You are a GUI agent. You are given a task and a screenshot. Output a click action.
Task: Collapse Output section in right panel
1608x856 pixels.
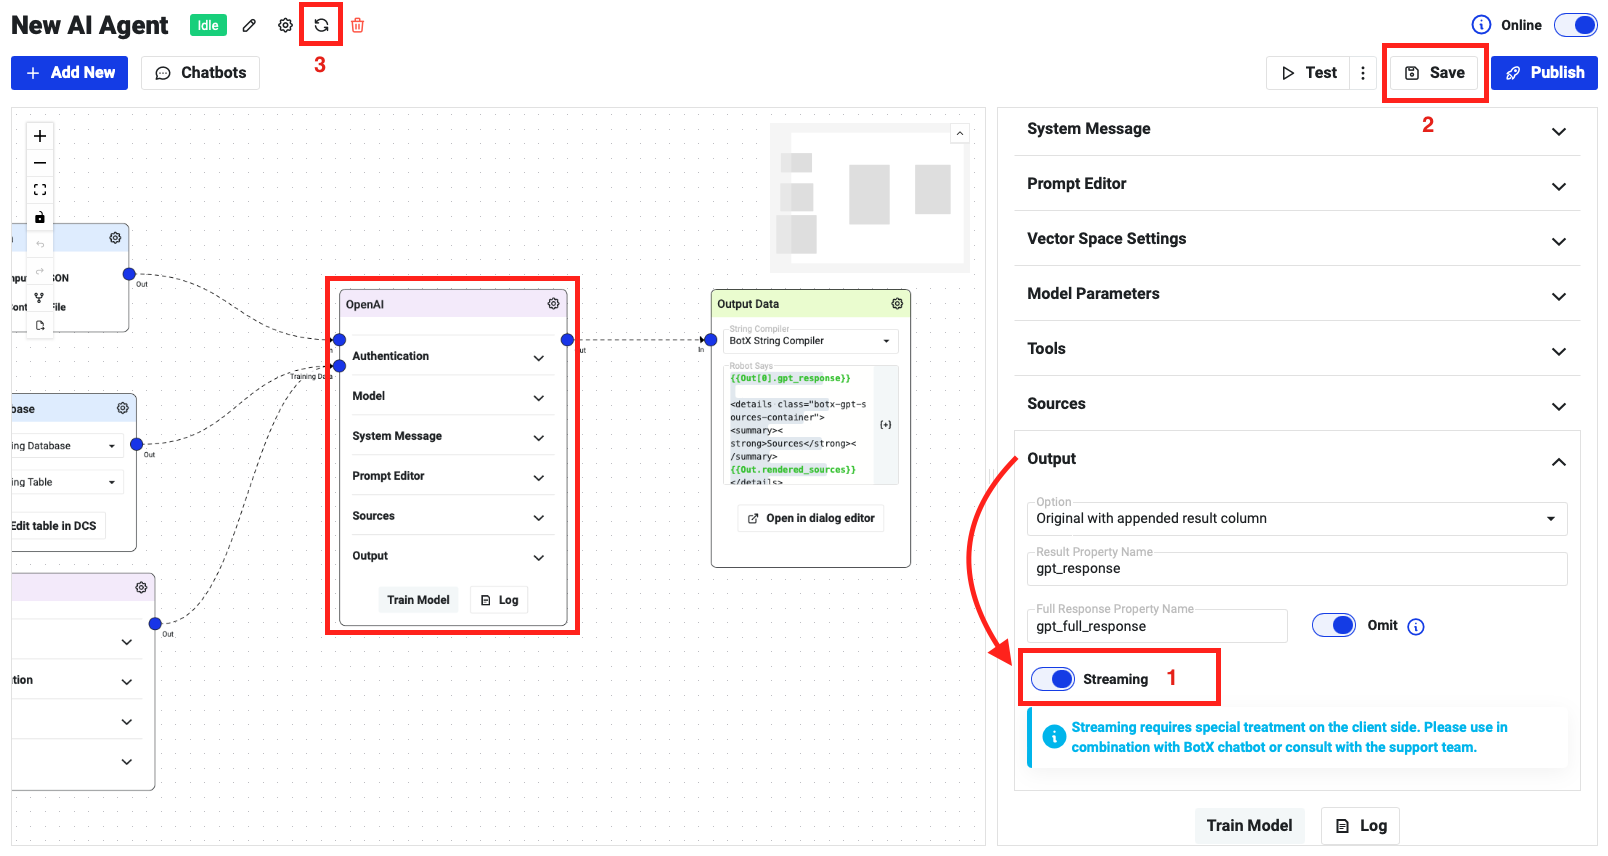pos(1297,459)
